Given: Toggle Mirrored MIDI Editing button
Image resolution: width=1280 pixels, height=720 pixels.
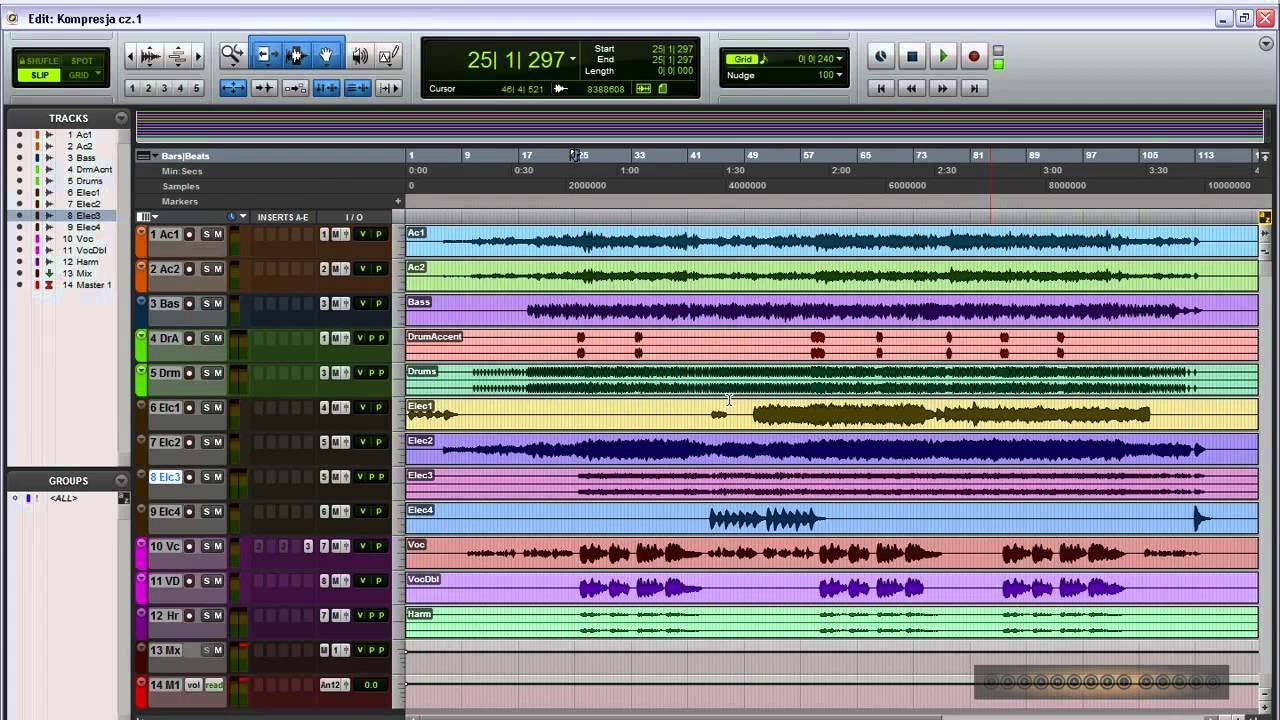Looking at the screenshot, I should 295,88.
